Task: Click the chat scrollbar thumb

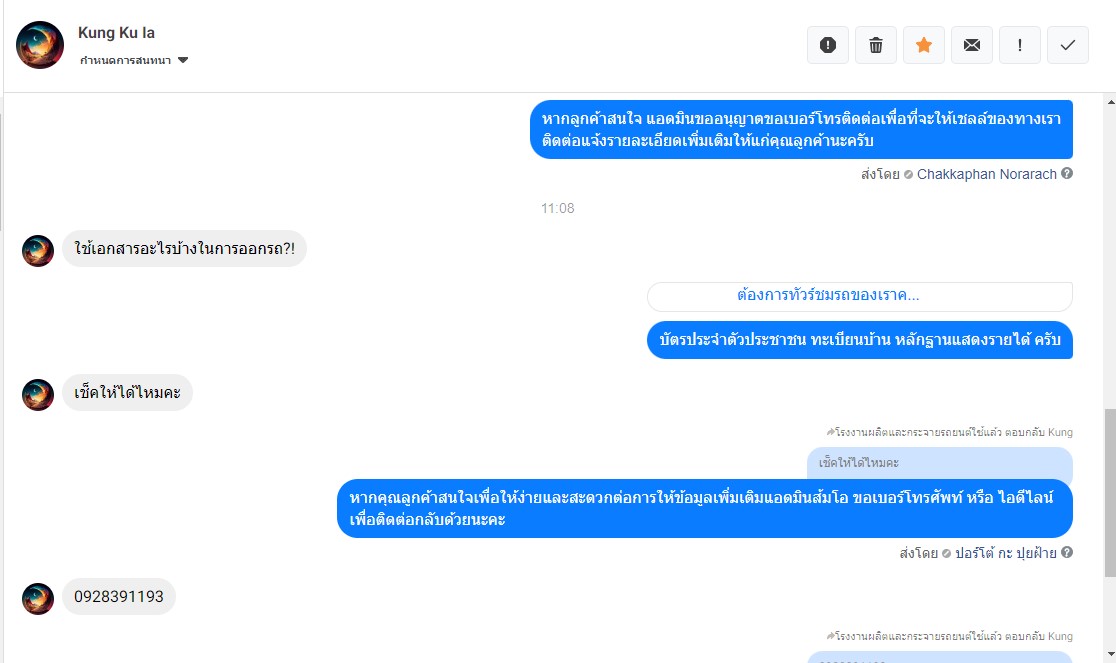Action: [x=1110, y=492]
